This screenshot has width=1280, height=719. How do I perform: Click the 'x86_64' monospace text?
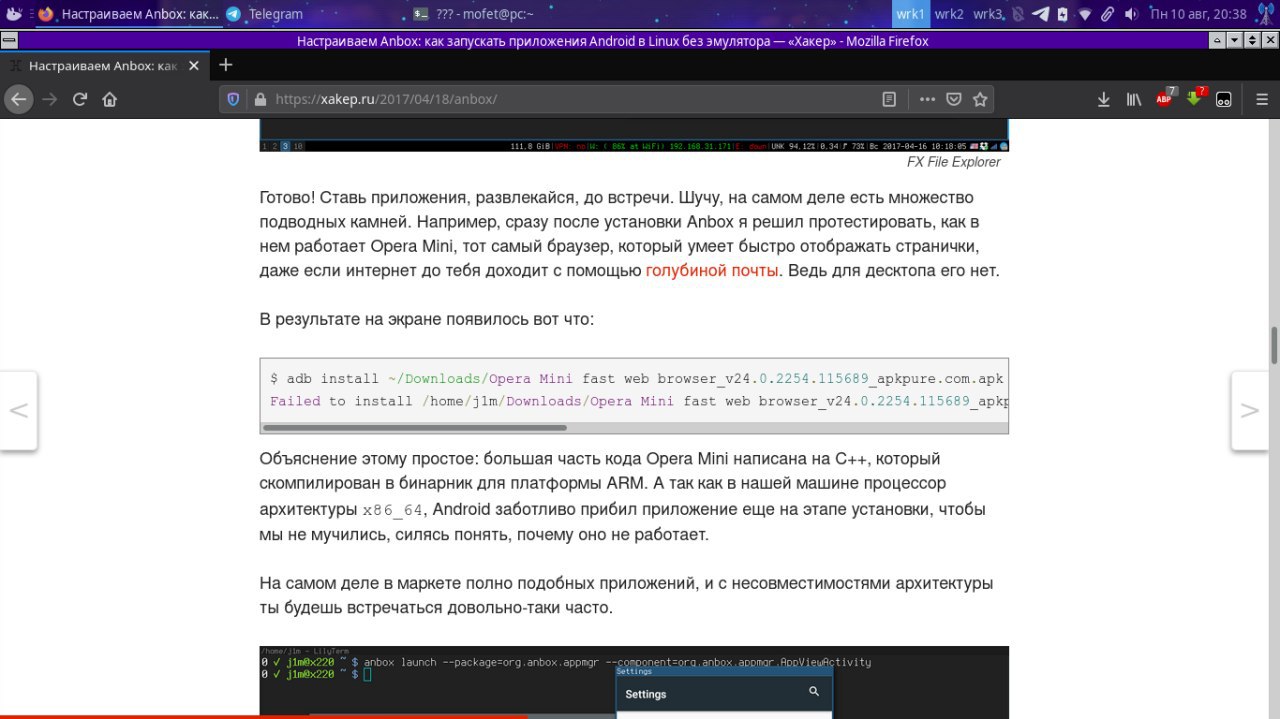coord(392,510)
